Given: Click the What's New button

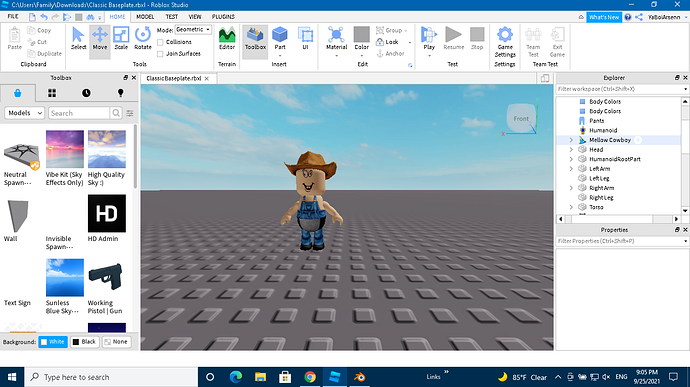Looking at the screenshot, I should (604, 17).
